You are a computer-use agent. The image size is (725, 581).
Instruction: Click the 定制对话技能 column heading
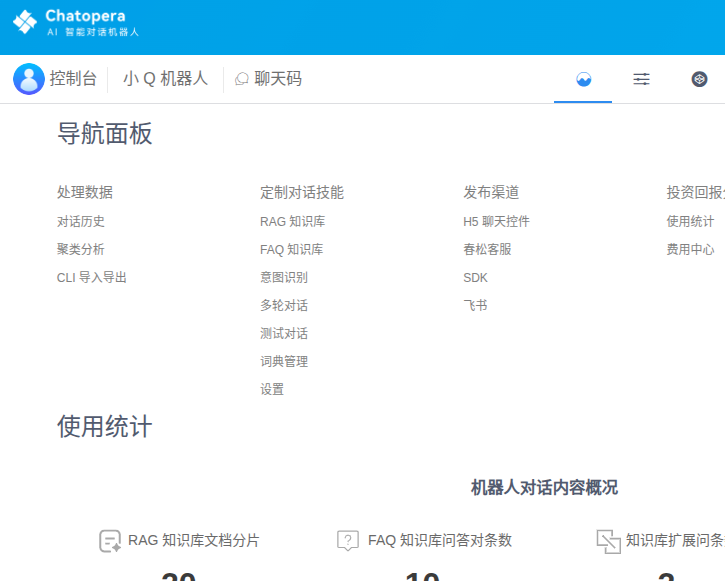[302, 192]
